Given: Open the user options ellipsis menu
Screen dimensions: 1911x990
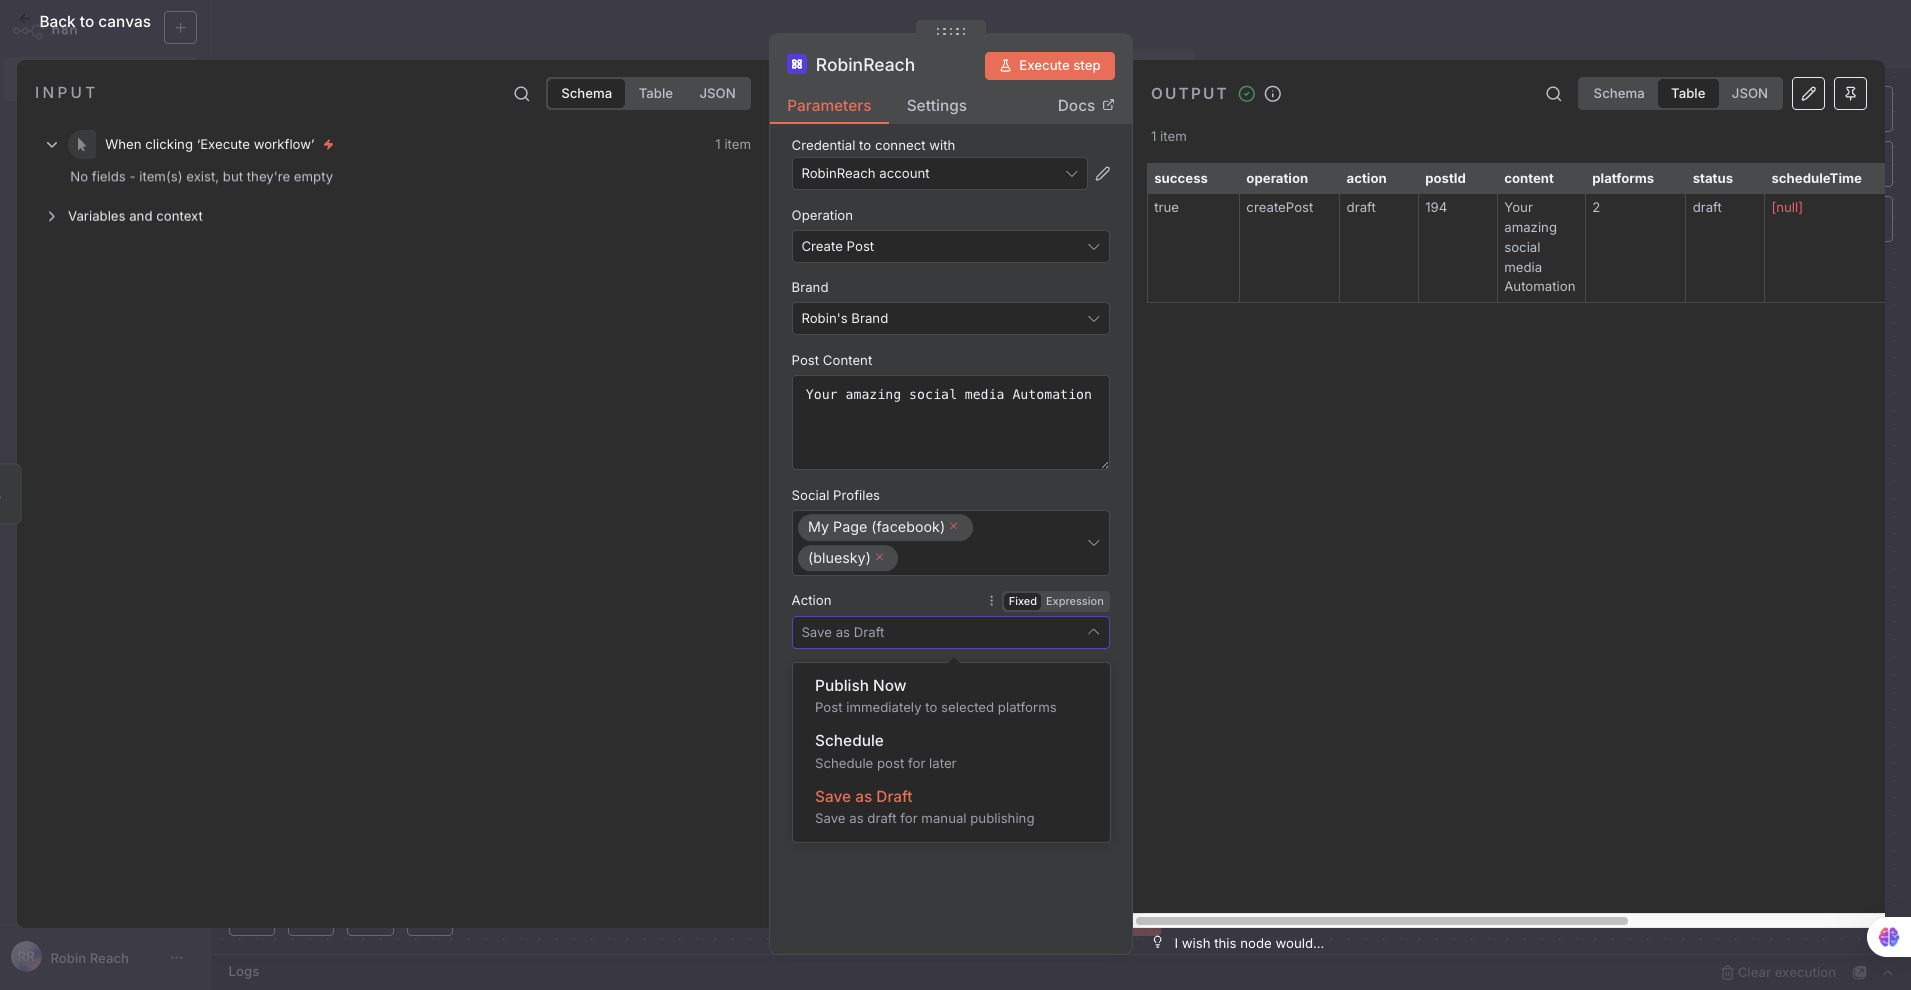Looking at the screenshot, I should pos(177,958).
